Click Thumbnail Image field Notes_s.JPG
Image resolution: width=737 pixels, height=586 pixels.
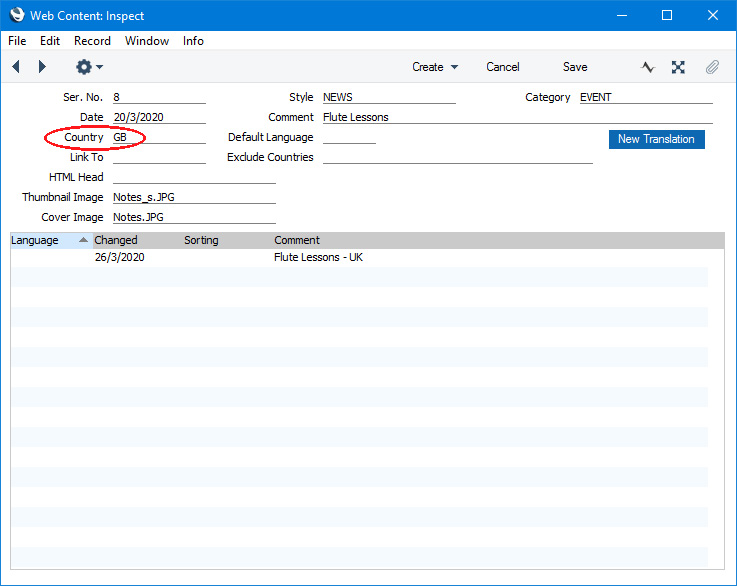click(x=194, y=197)
